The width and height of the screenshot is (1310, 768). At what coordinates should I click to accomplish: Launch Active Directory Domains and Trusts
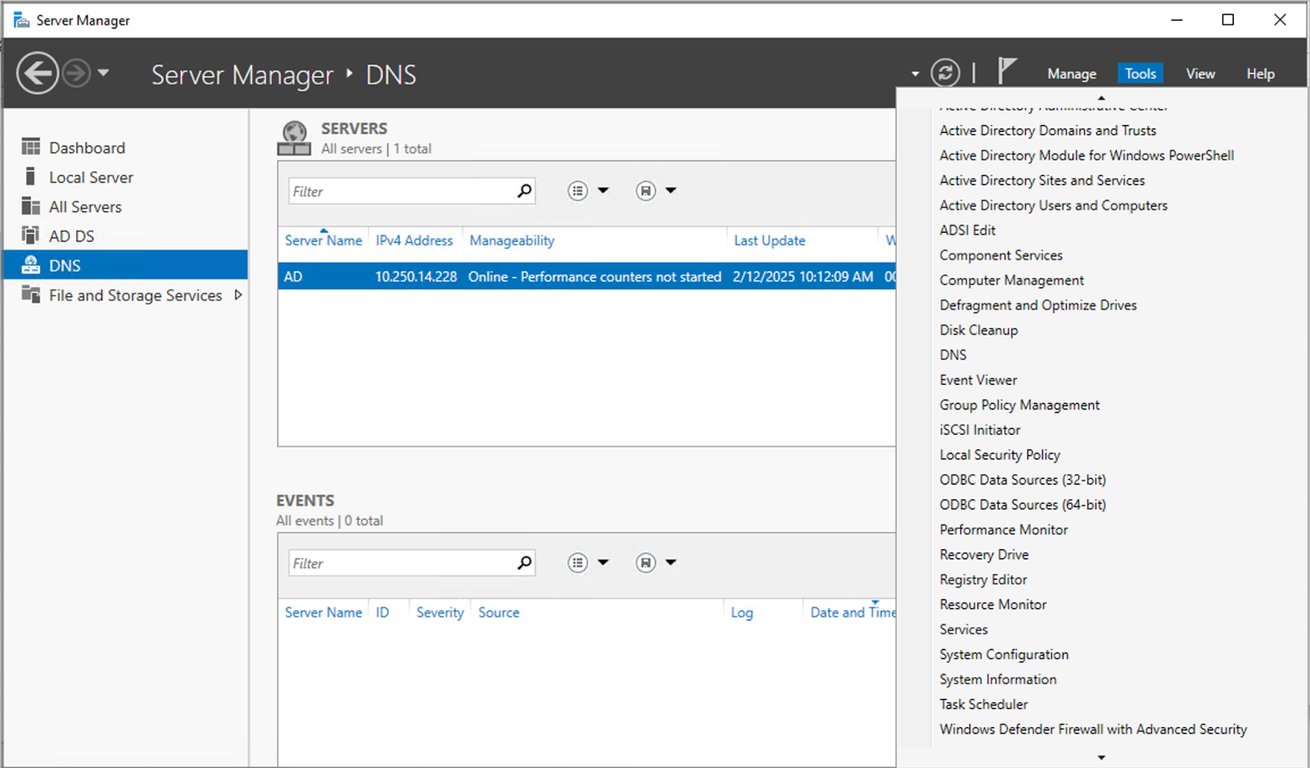point(1048,130)
